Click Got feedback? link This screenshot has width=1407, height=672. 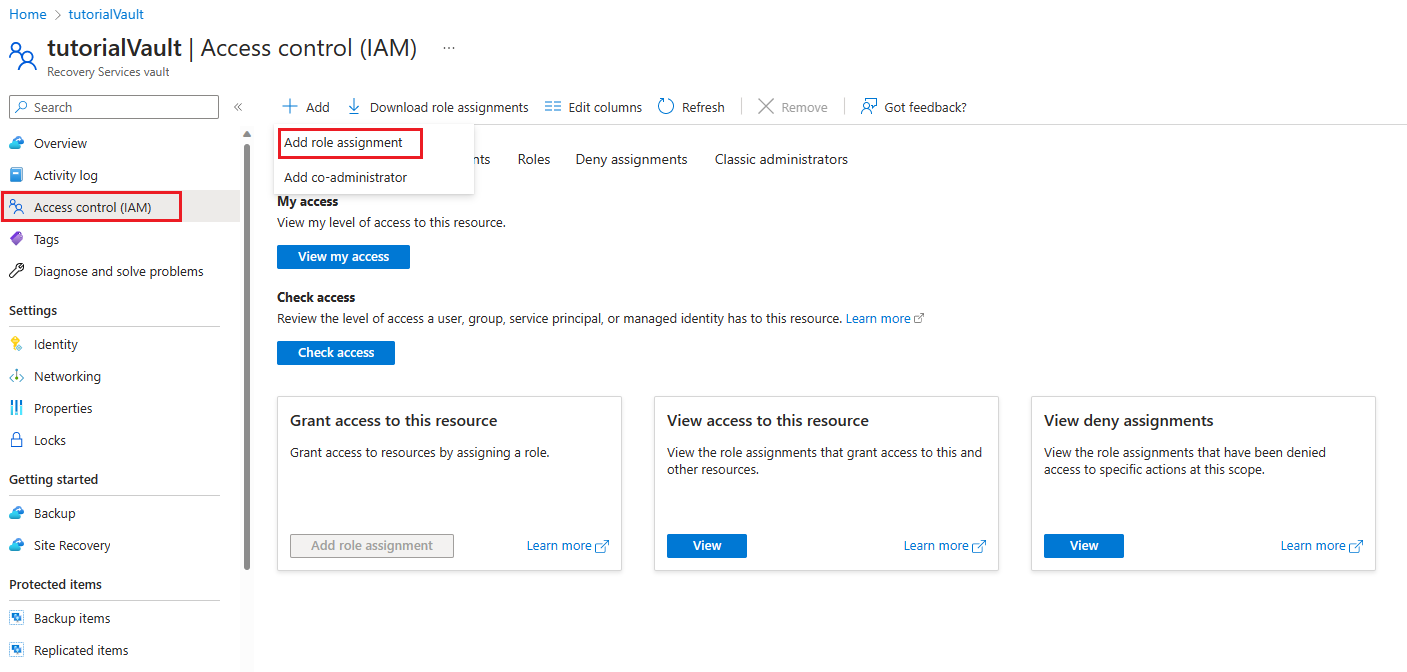click(x=925, y=107)
